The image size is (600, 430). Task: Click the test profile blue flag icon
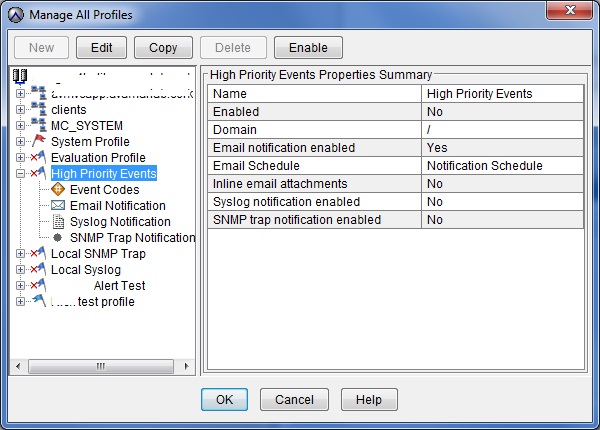click(x=39, y=301)
